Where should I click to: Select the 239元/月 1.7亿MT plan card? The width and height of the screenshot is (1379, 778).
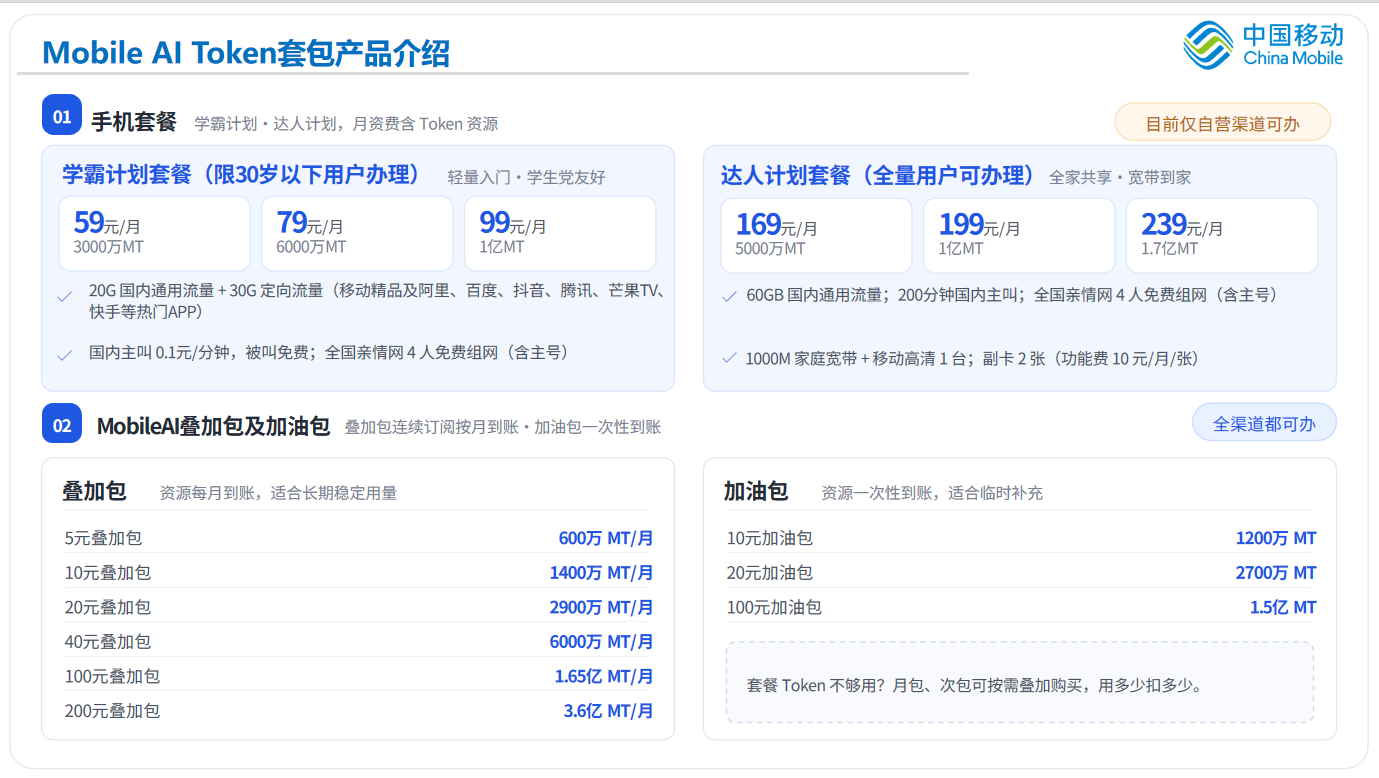pos(1222,235)
